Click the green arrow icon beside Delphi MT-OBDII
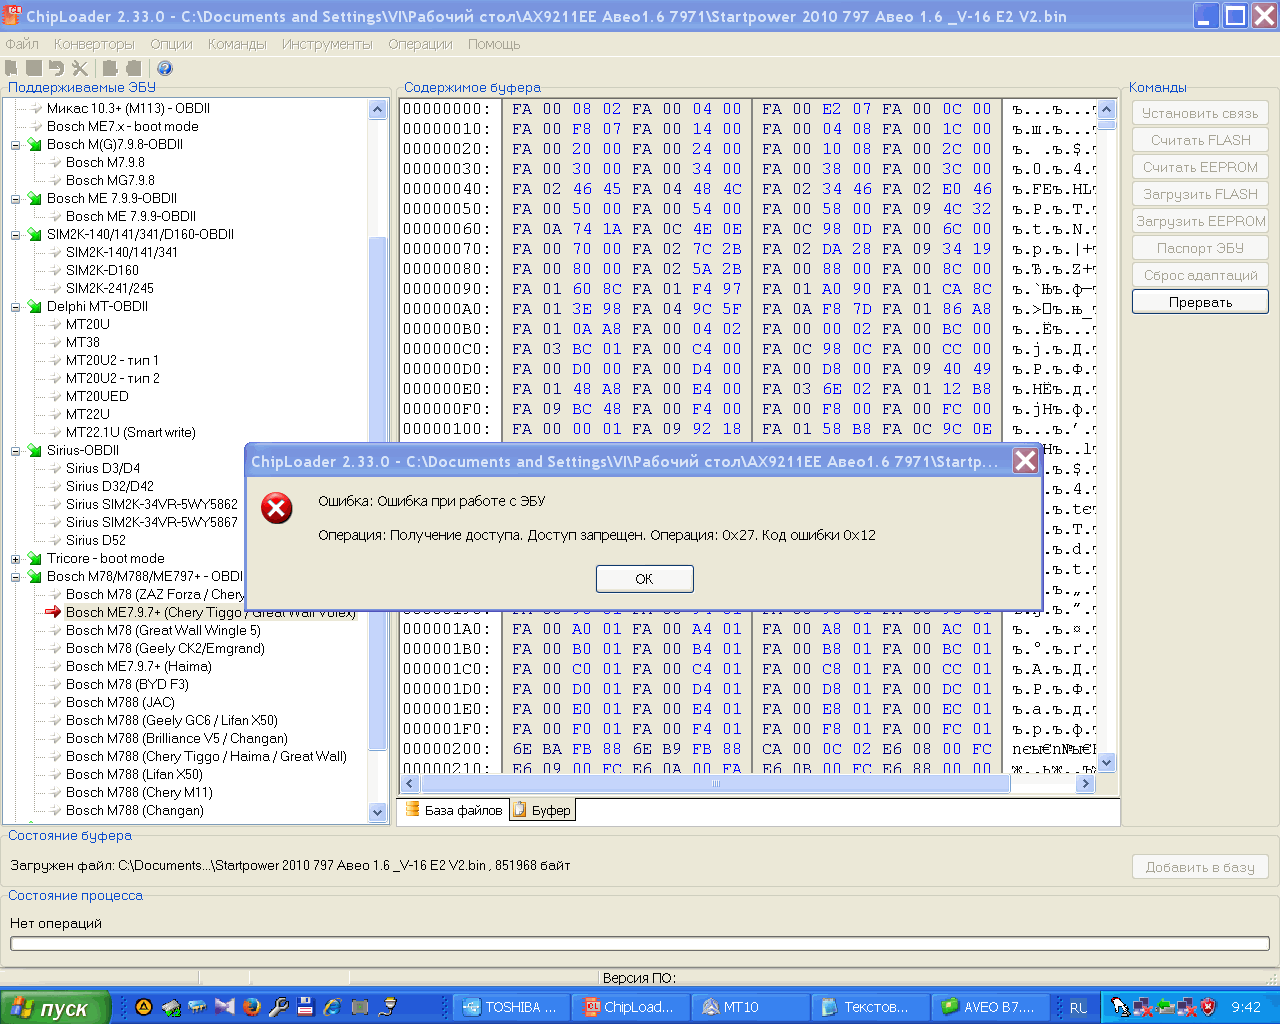The width and height of the screenshot is (1280, 1024). click(35, 307)
